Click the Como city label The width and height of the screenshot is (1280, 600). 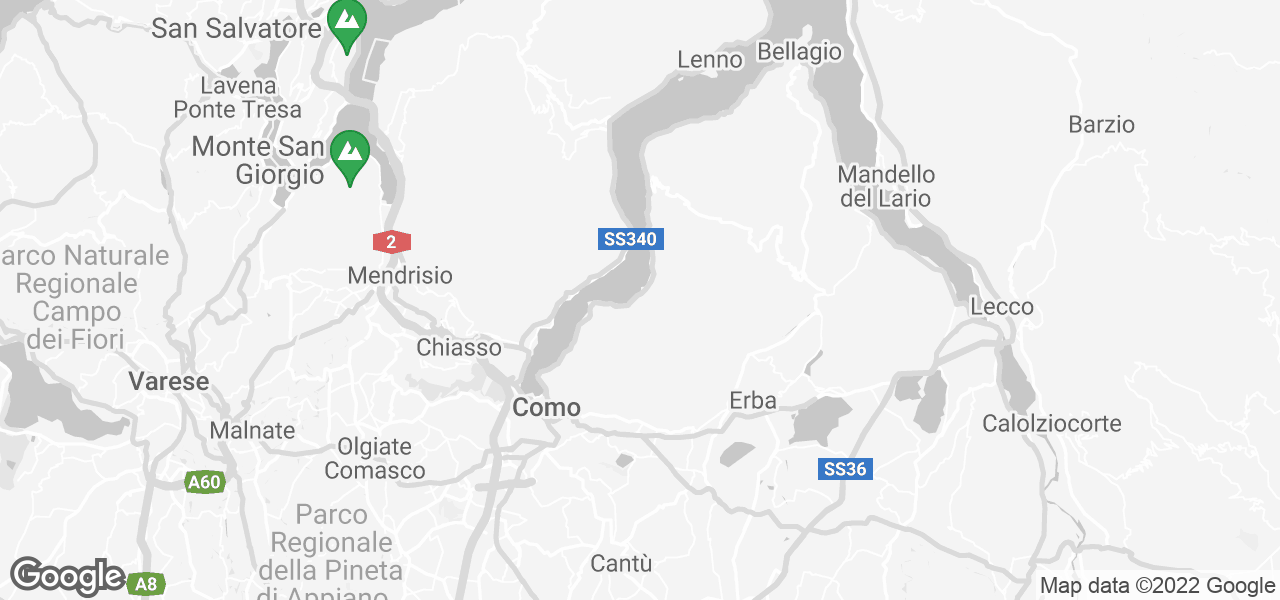[546, 408]
